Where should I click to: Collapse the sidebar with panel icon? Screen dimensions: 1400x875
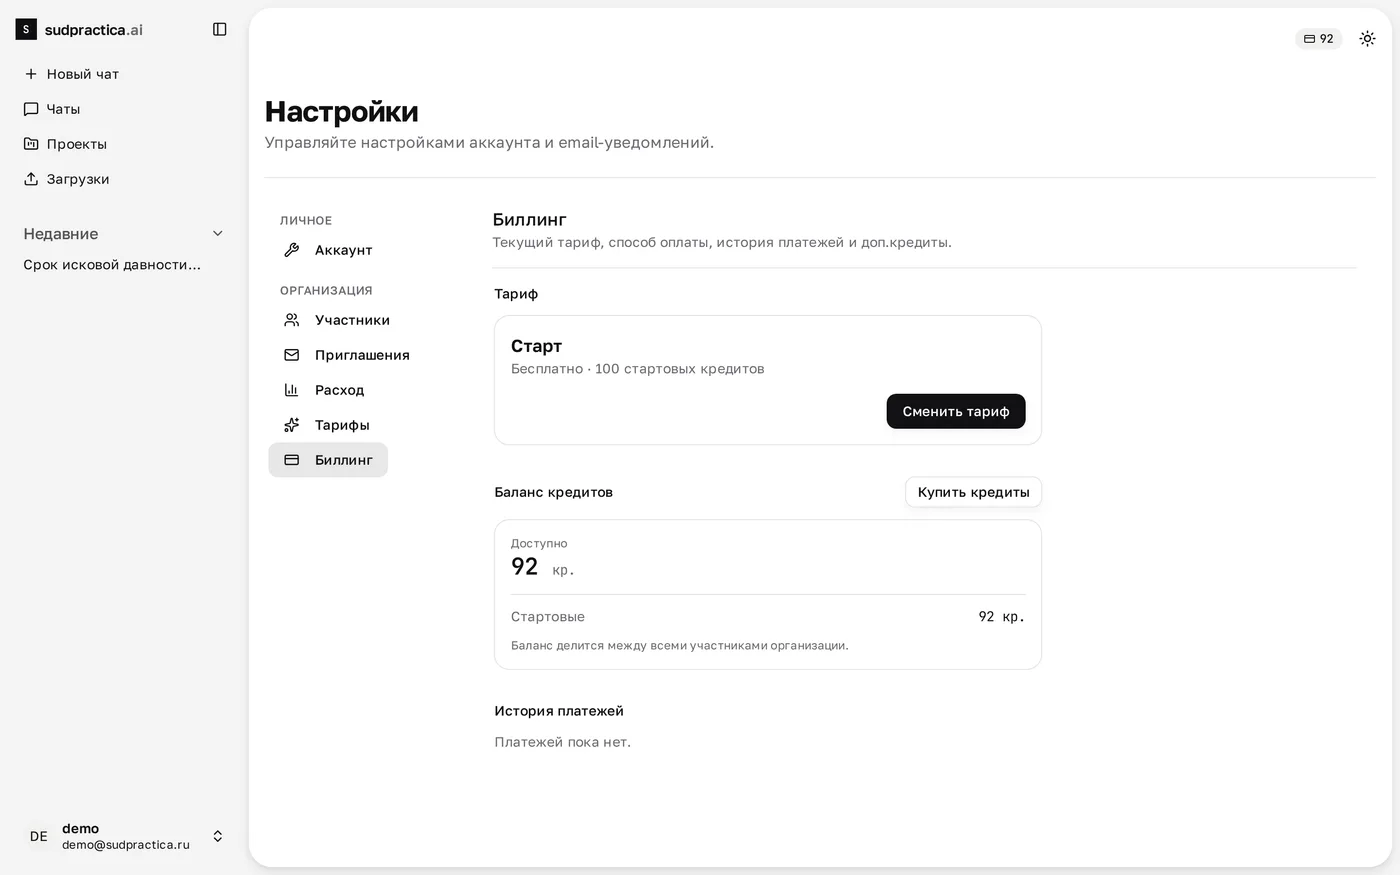click(220, 30)
